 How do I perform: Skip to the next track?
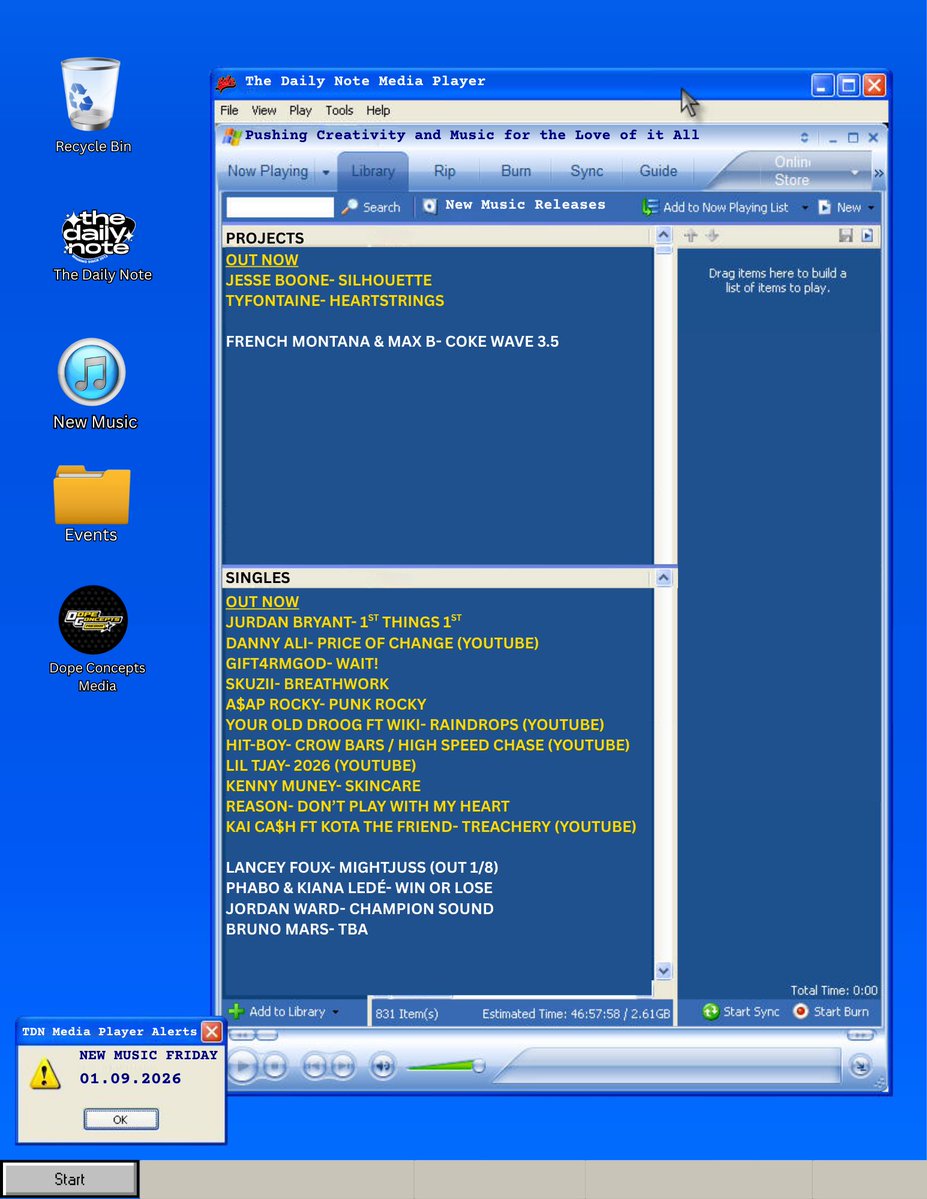tap(343, 1066)
